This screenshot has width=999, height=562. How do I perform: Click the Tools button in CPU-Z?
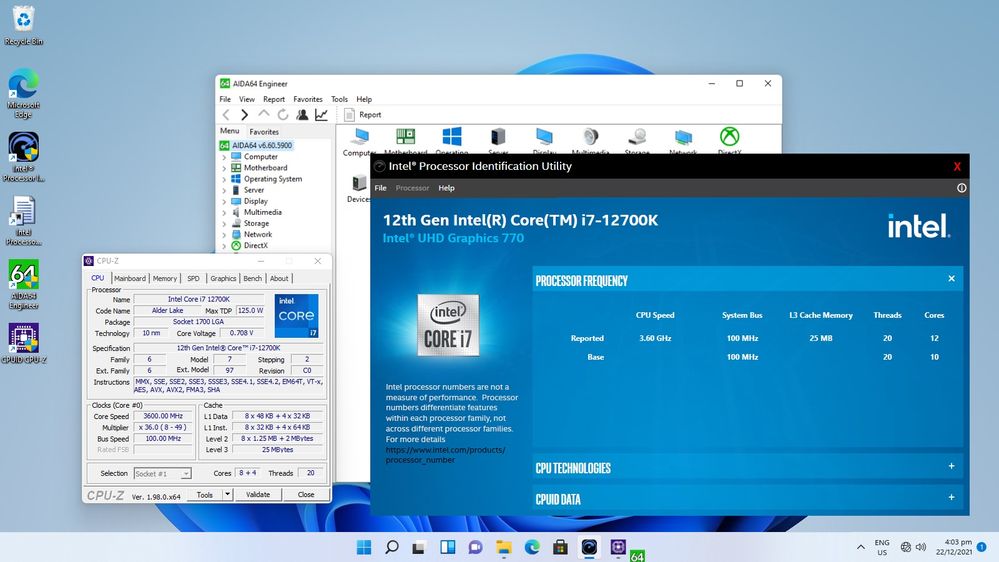[205, 494]
